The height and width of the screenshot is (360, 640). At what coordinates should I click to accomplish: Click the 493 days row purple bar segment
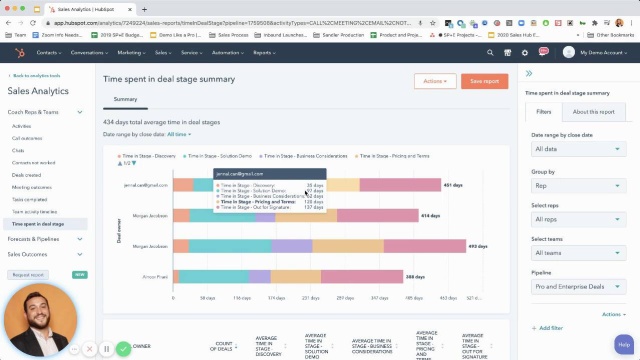pos(292,246)
